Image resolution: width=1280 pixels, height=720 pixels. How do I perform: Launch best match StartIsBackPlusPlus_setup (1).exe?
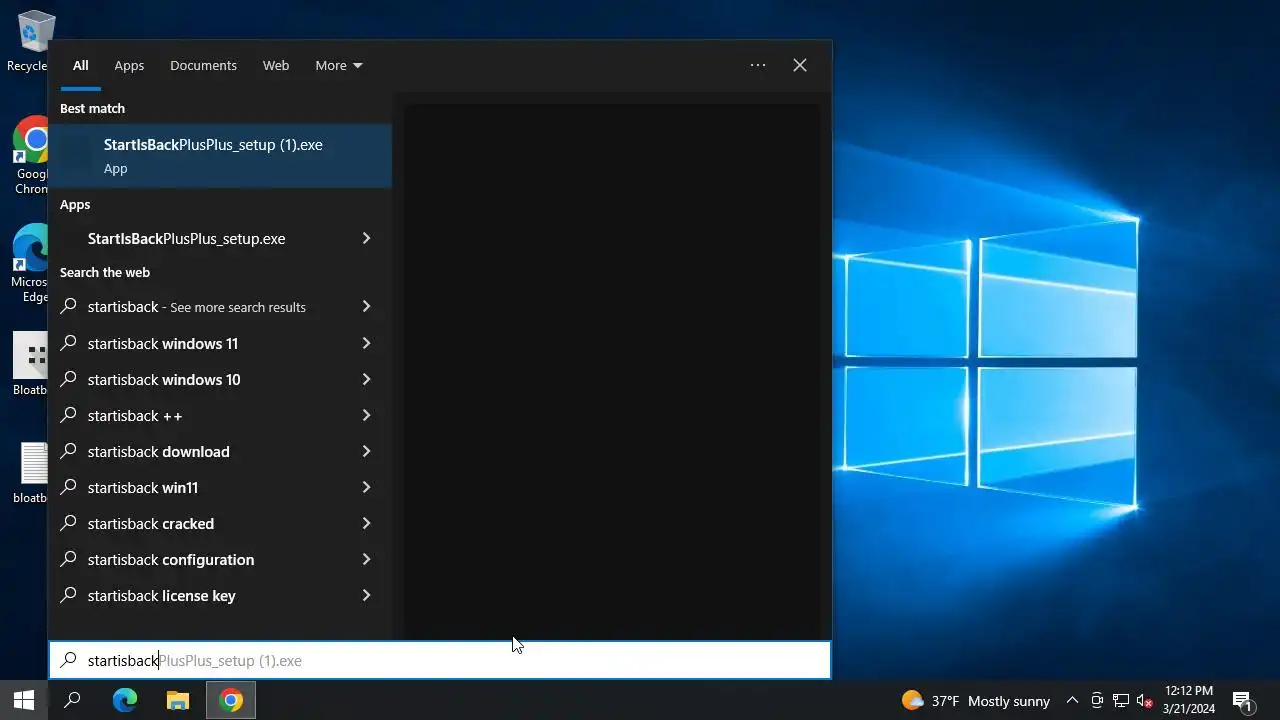tap(220, 156)
